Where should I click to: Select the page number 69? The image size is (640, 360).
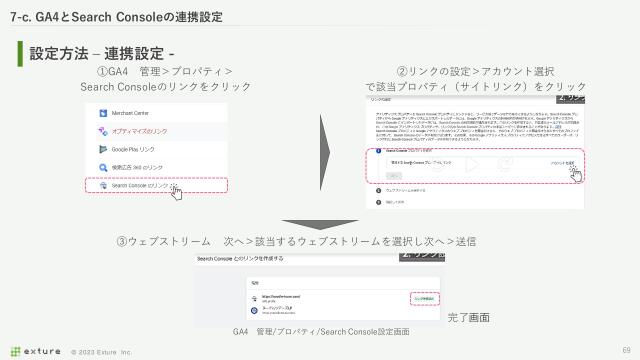click(x=627, y=350)
